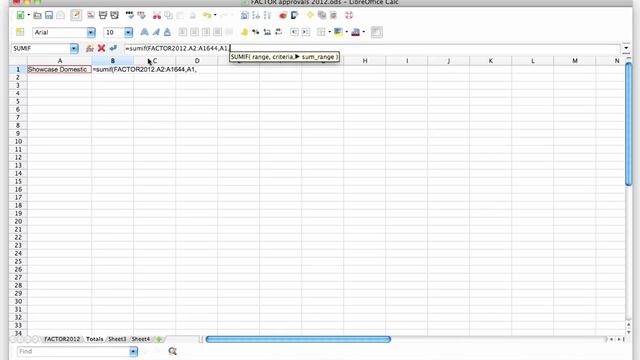Click the Page Preview icon
640x360 pixels.
[x=115, y=15]
